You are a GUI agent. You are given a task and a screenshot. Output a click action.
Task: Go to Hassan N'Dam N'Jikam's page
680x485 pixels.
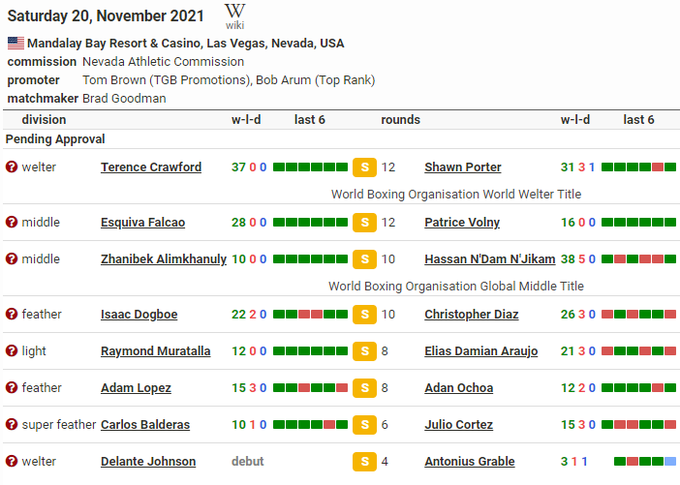click(490, 259)
